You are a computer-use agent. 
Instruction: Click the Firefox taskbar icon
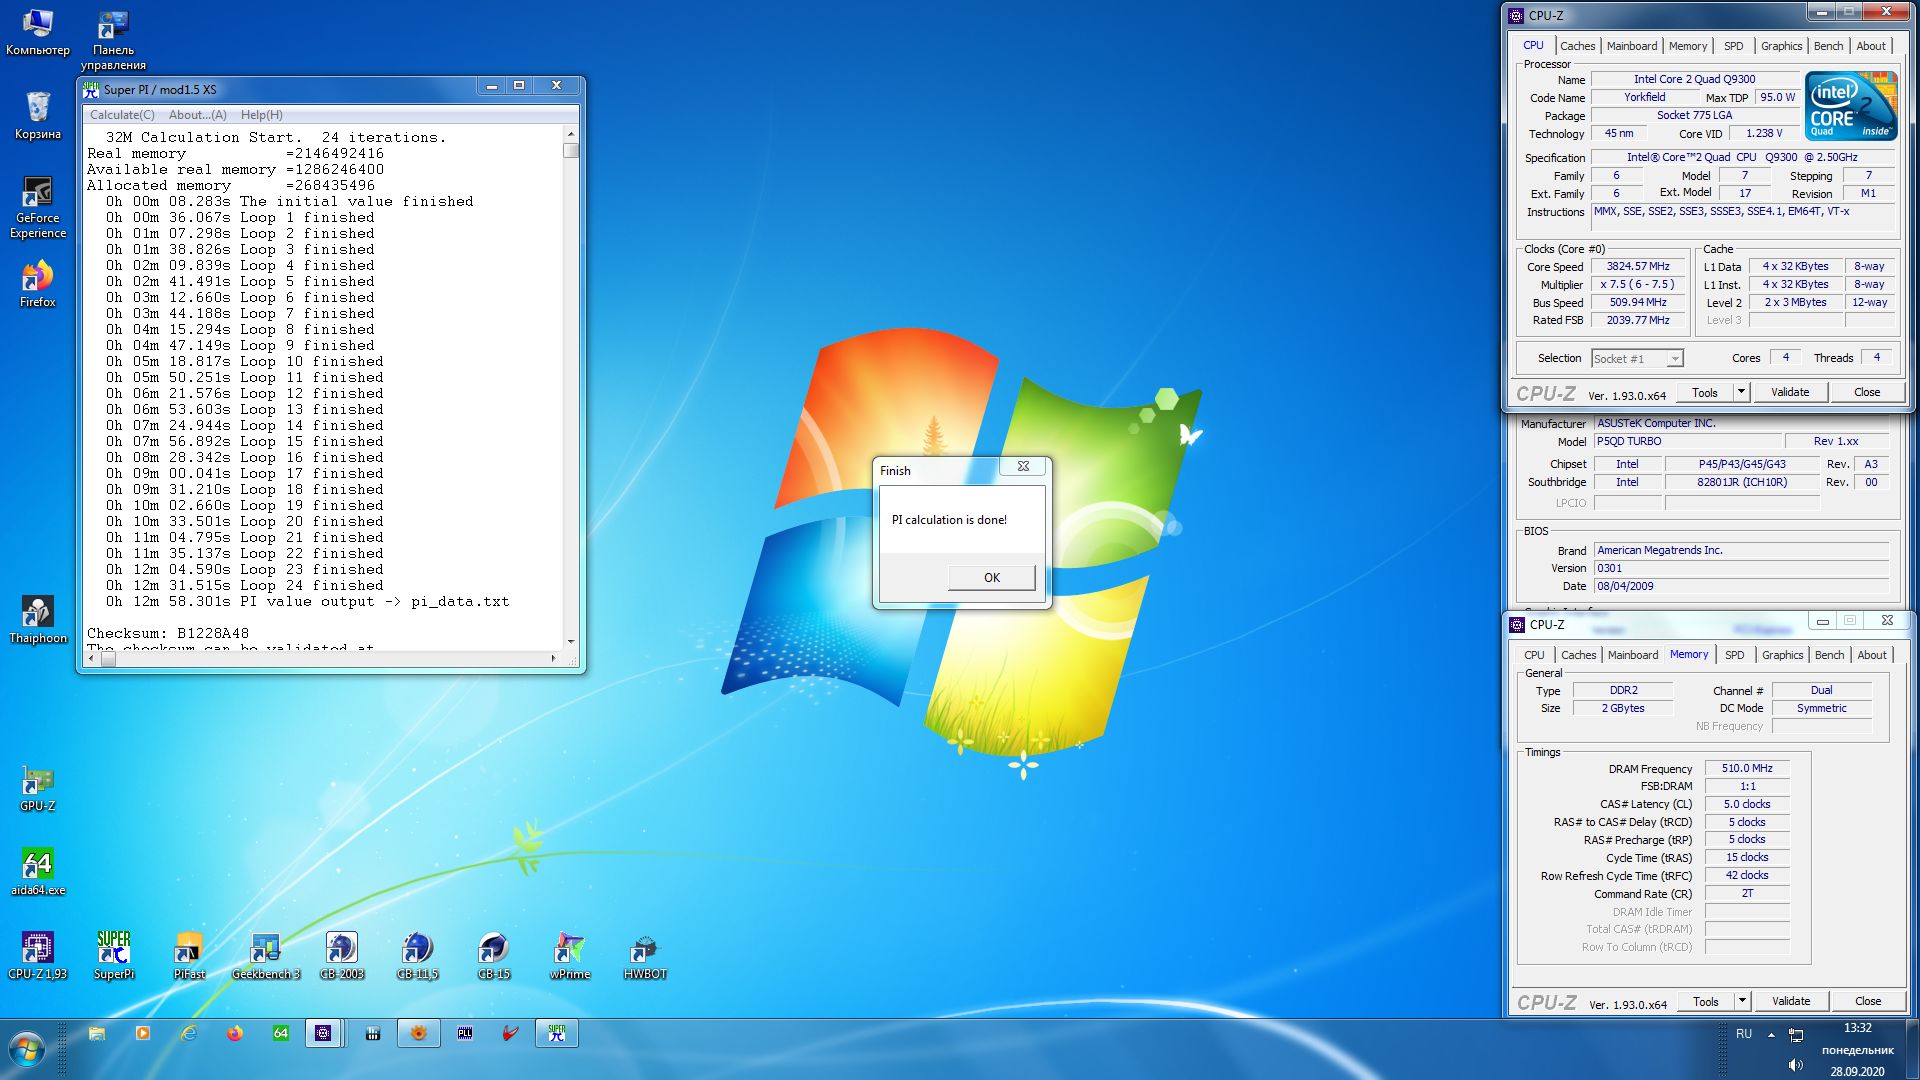click(235, 1033)
